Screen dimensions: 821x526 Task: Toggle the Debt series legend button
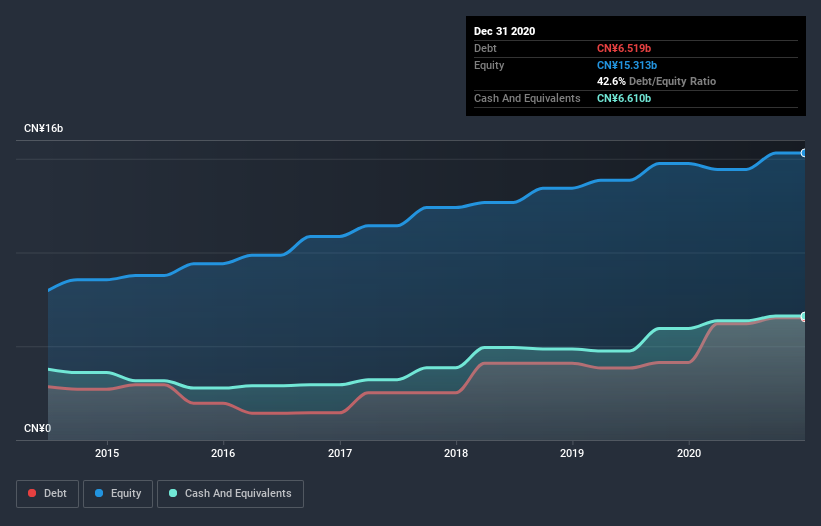[47, 494]
